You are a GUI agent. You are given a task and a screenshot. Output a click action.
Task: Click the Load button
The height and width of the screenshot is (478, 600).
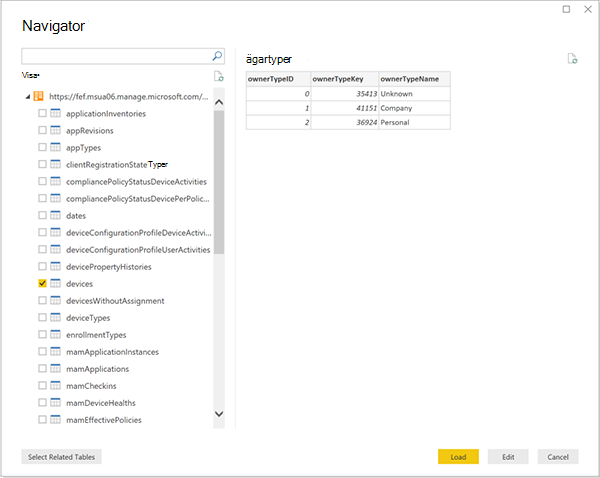(458, 457)
